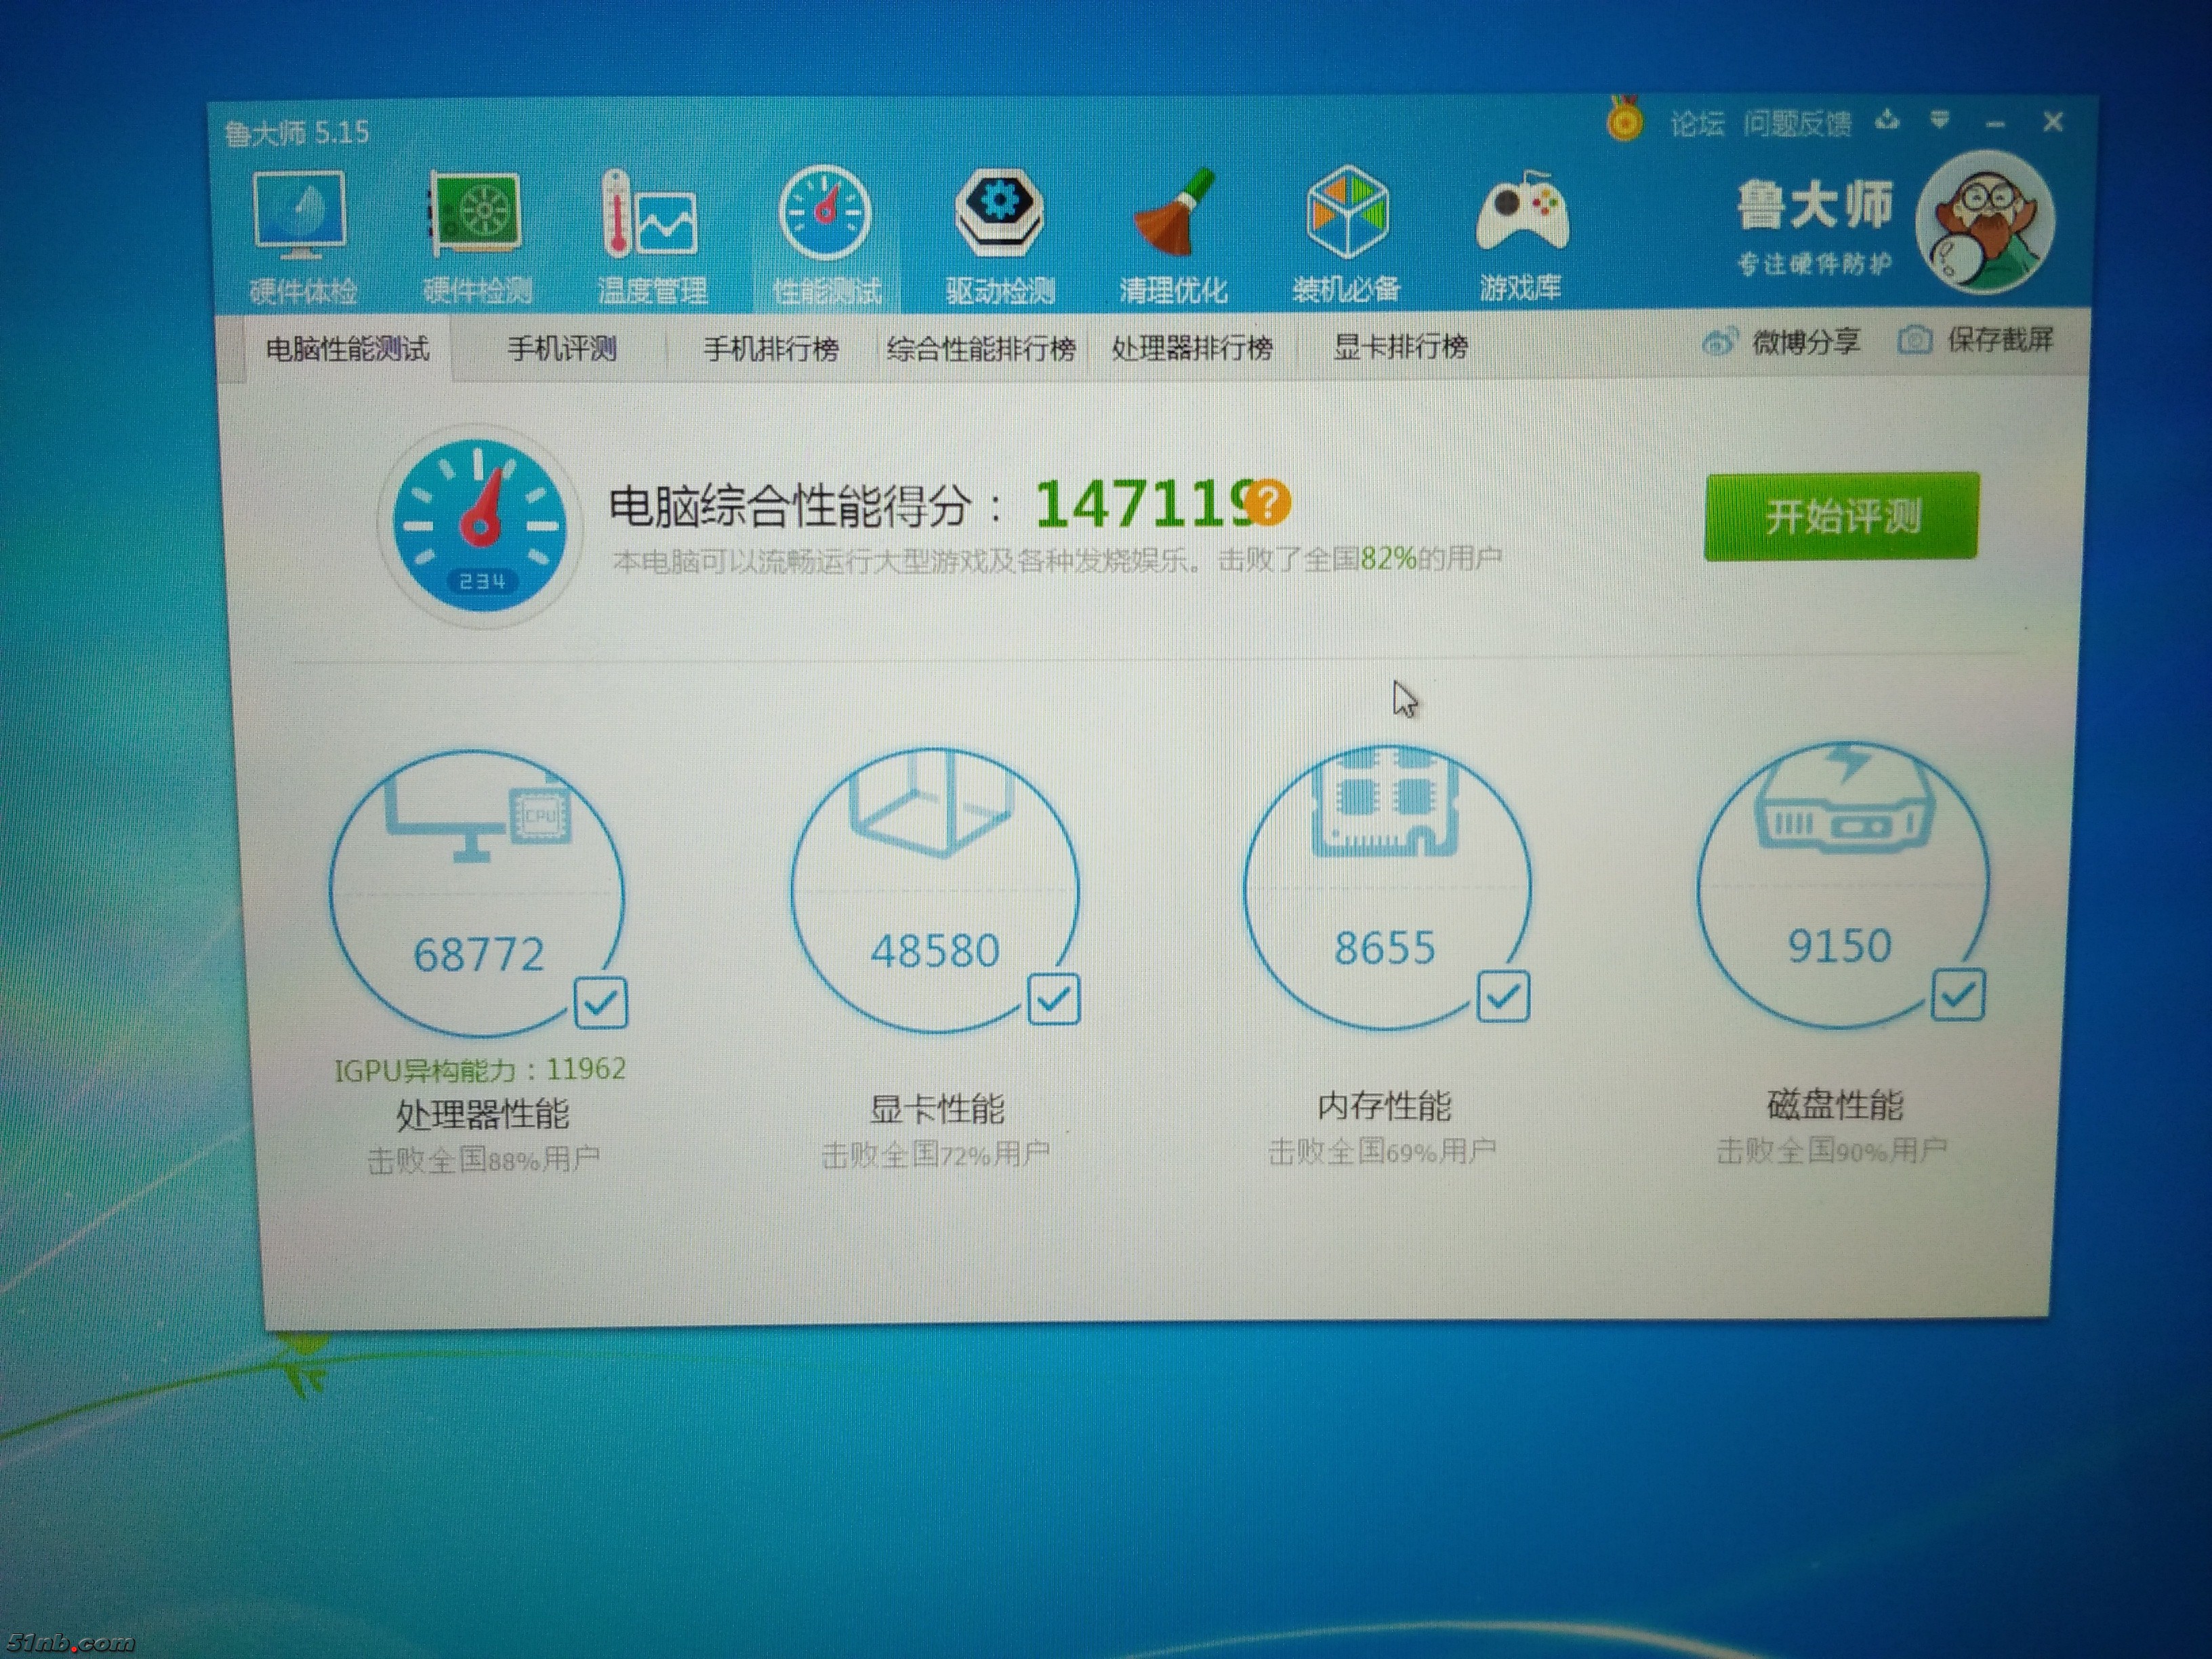Click 击败全国72%用户 text
2212x1659 pixels.
(x=935, y=1155)
